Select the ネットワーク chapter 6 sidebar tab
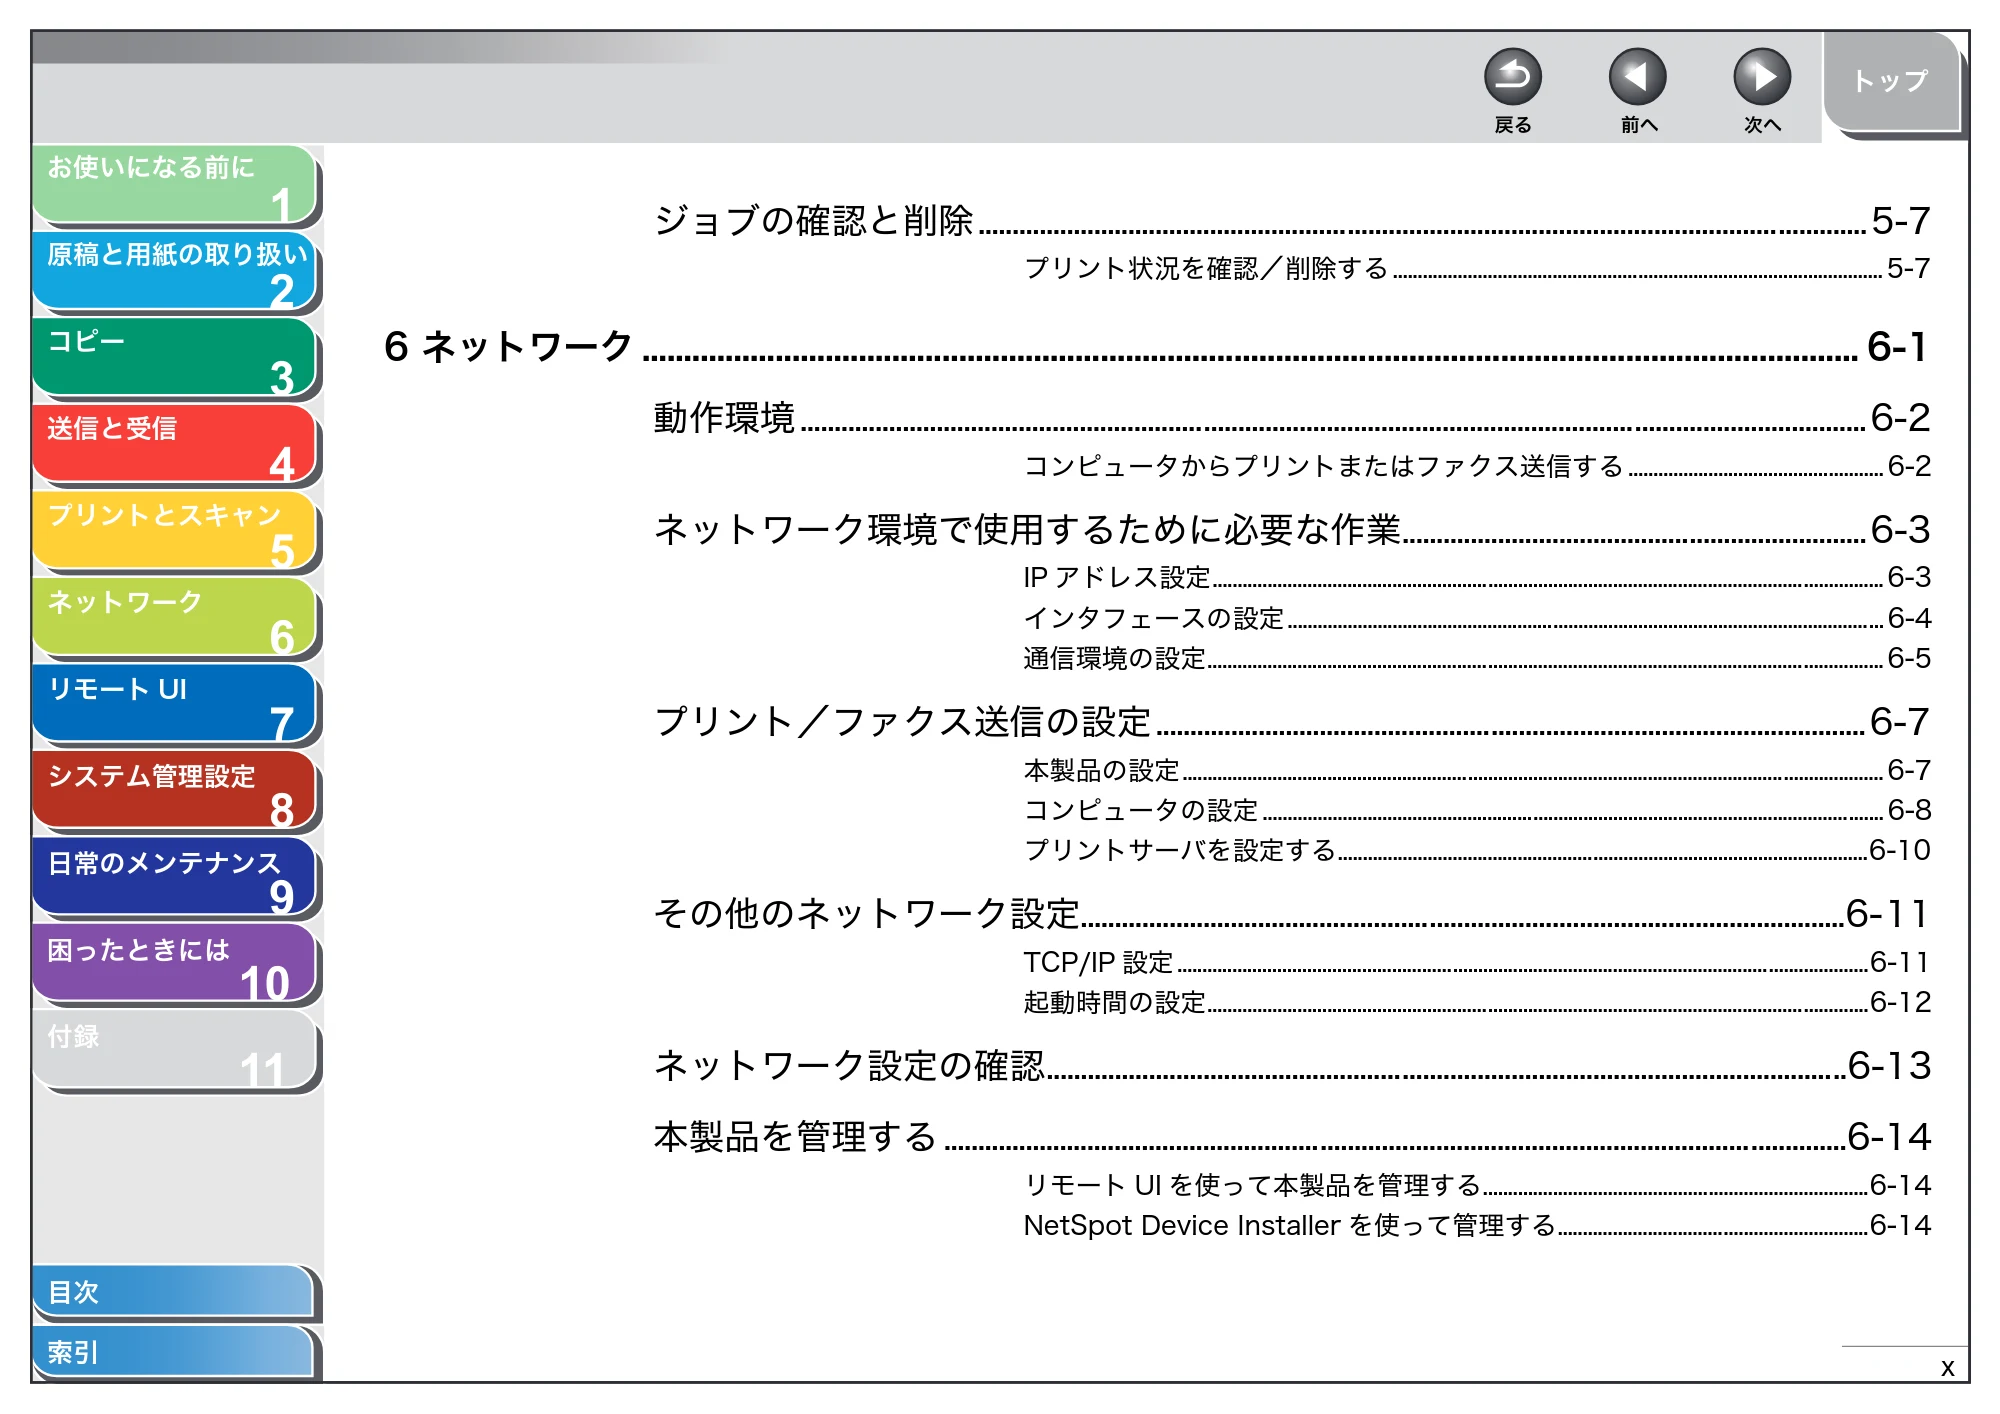The height and width of the screenshot is (1414, 2000). [x=175, y=619]
